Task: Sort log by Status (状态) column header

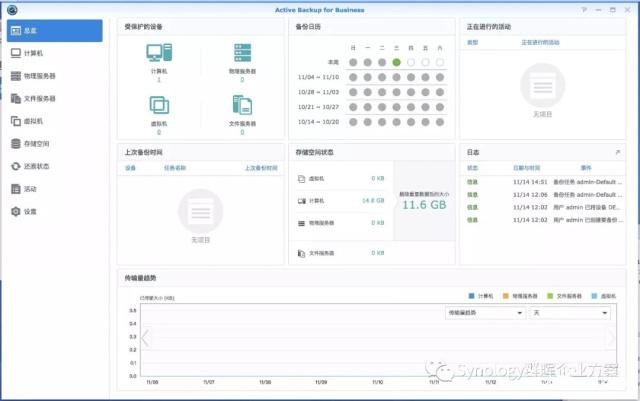Action: [x=473, y=168]
